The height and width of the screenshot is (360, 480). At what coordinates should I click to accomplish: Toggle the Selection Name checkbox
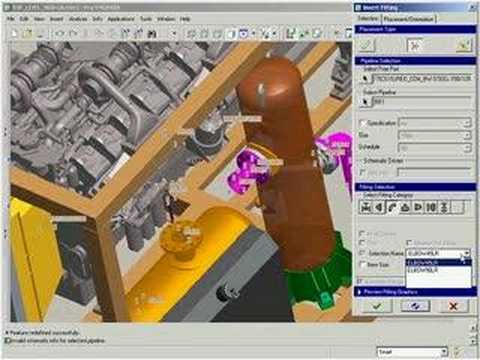tap(362, 253)
